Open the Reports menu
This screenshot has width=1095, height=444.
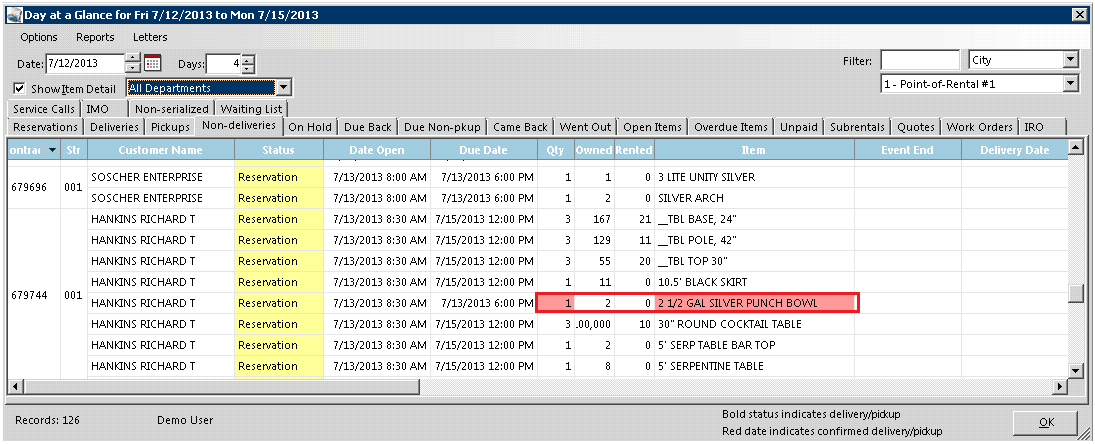(95, 37)
